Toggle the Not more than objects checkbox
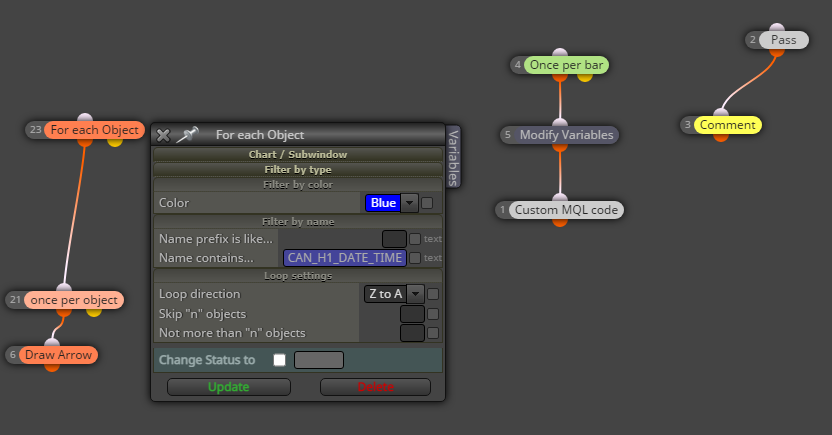Viewport: 832px width, 435px height. [x=433, y=333]
